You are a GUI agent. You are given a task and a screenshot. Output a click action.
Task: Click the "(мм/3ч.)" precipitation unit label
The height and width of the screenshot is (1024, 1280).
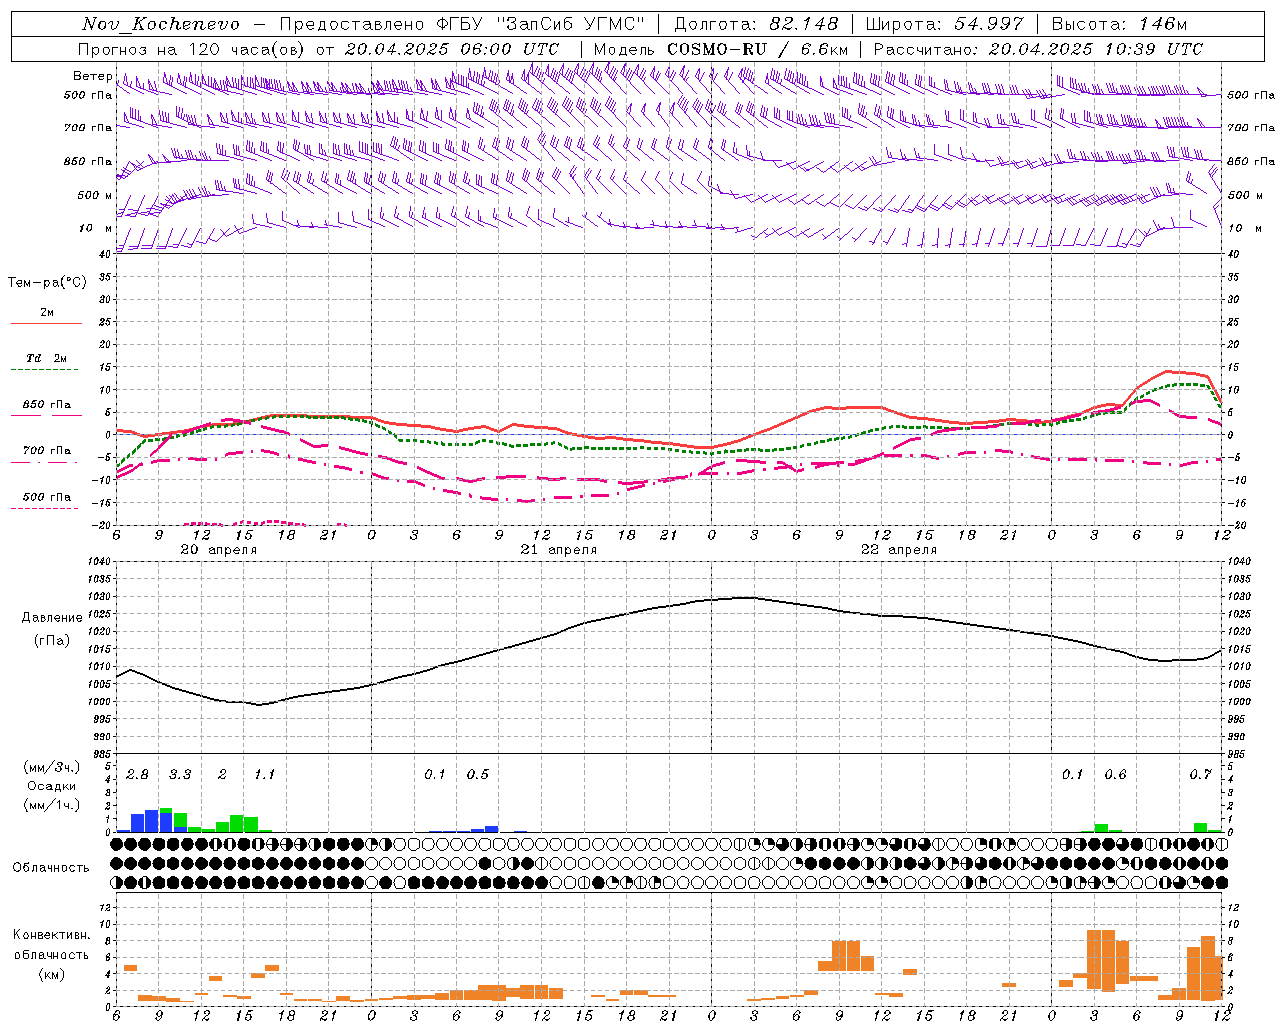(52, 767)
